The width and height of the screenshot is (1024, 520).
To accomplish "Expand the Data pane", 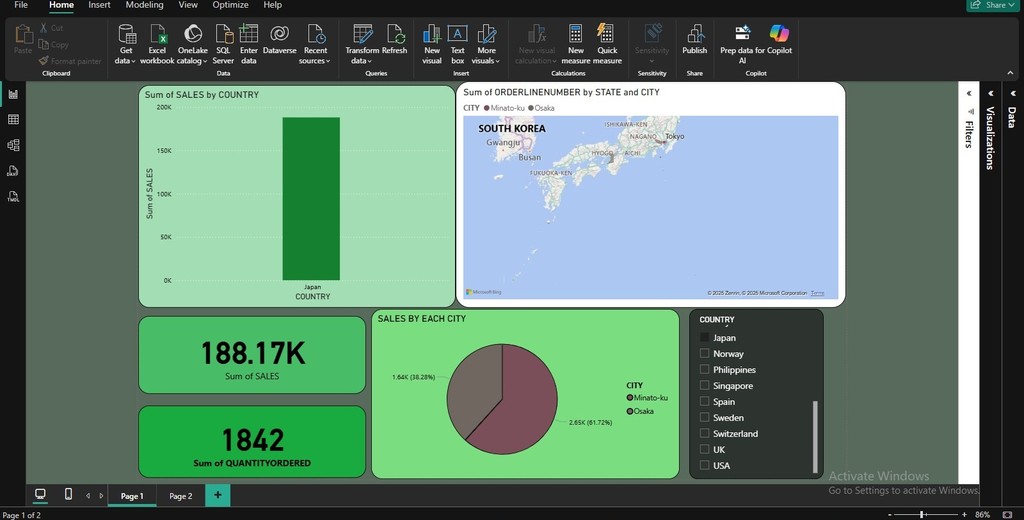I will (1012, 93).
